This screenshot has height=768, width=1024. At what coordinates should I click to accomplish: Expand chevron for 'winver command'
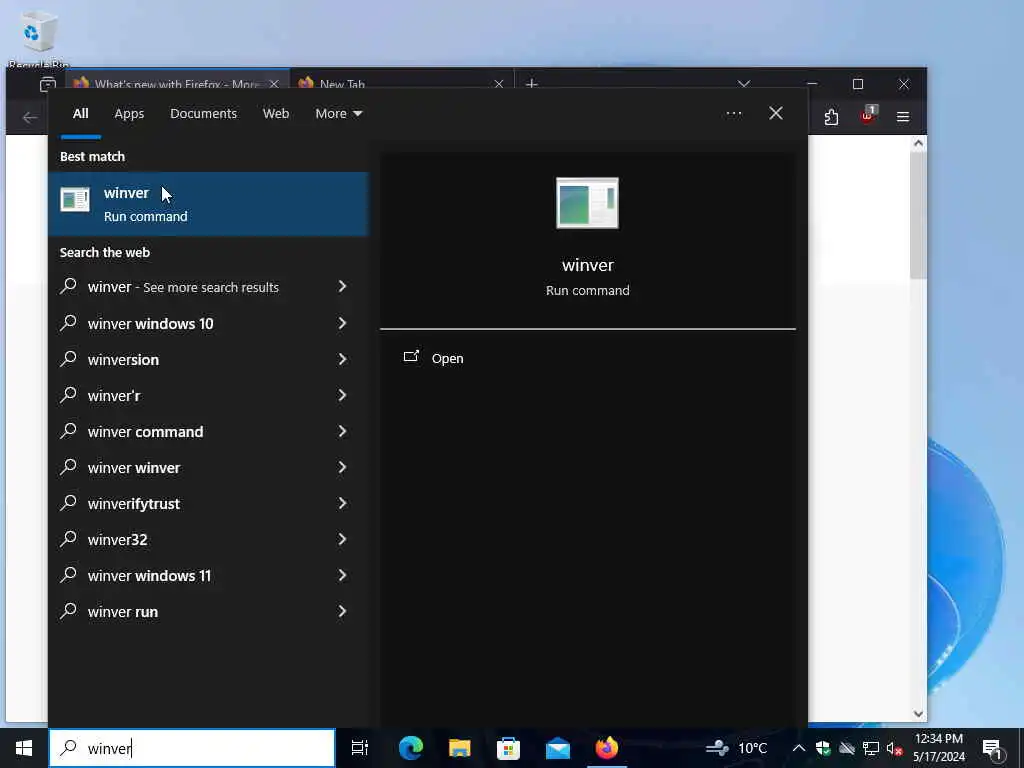342,431
